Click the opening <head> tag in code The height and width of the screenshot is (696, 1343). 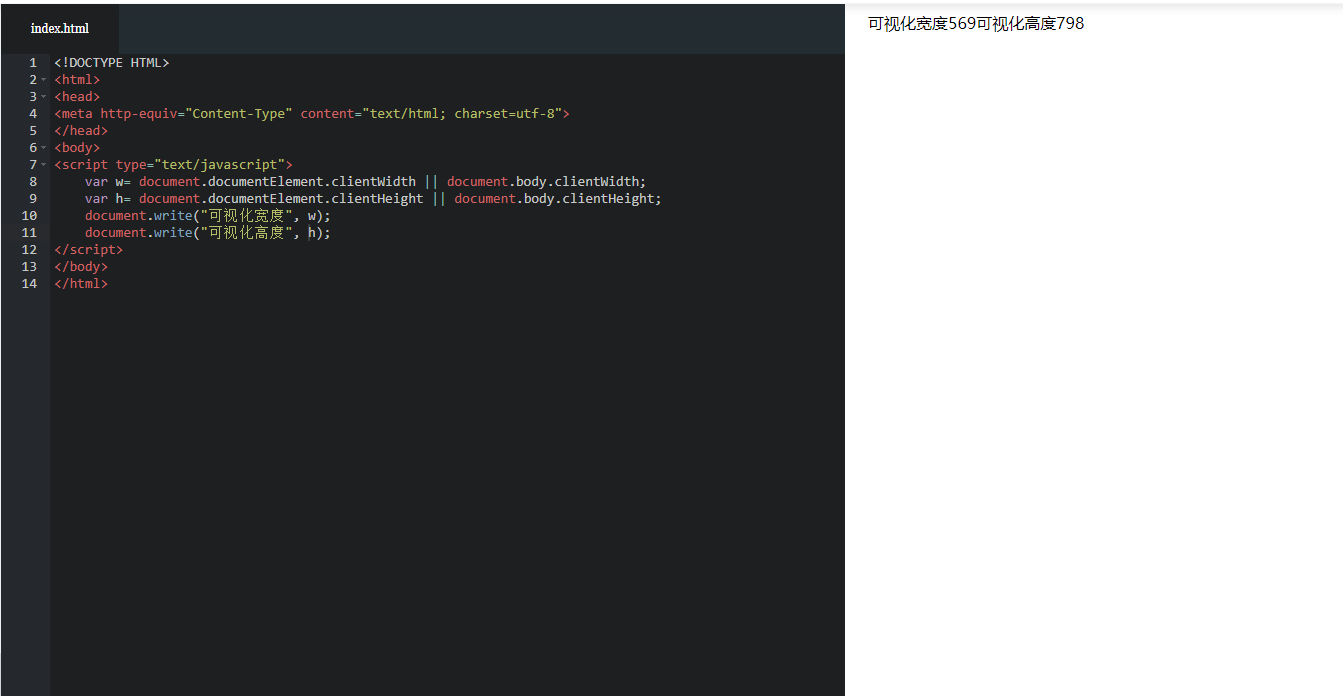77,97
